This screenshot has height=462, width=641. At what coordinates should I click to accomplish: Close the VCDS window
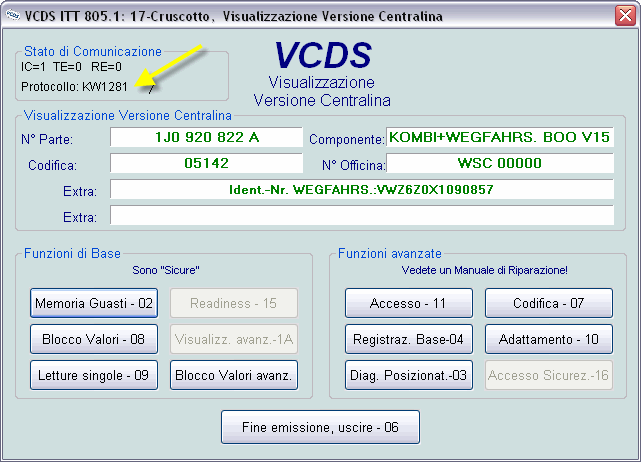click(x=625, y=16)
